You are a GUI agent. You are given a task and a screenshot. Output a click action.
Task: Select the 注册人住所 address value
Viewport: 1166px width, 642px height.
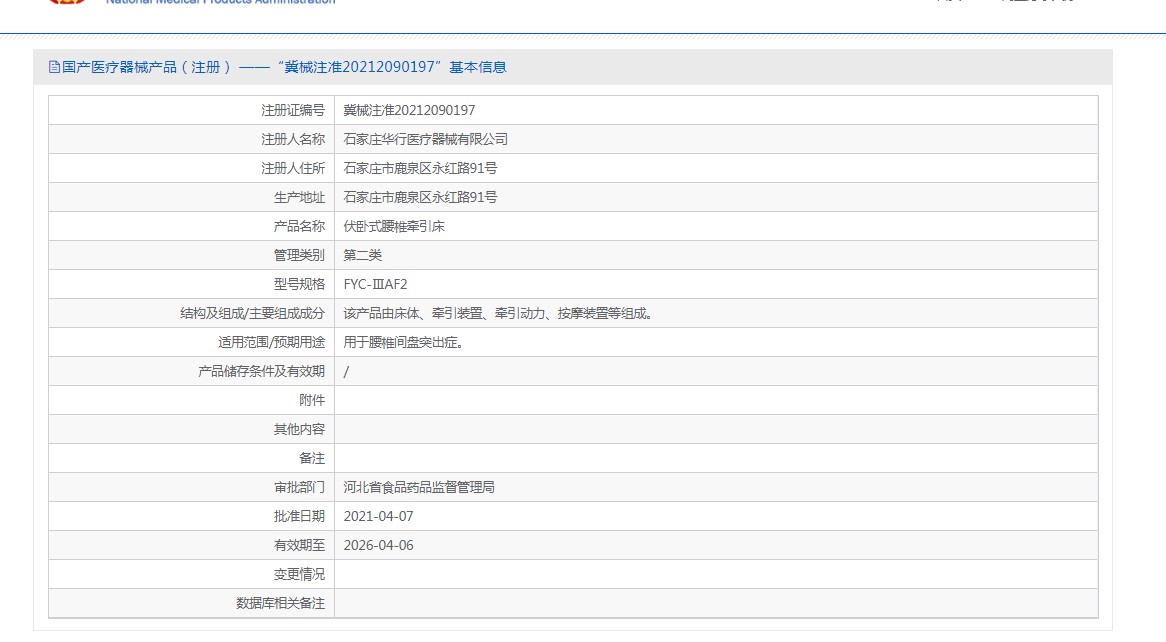coord(420,168)
